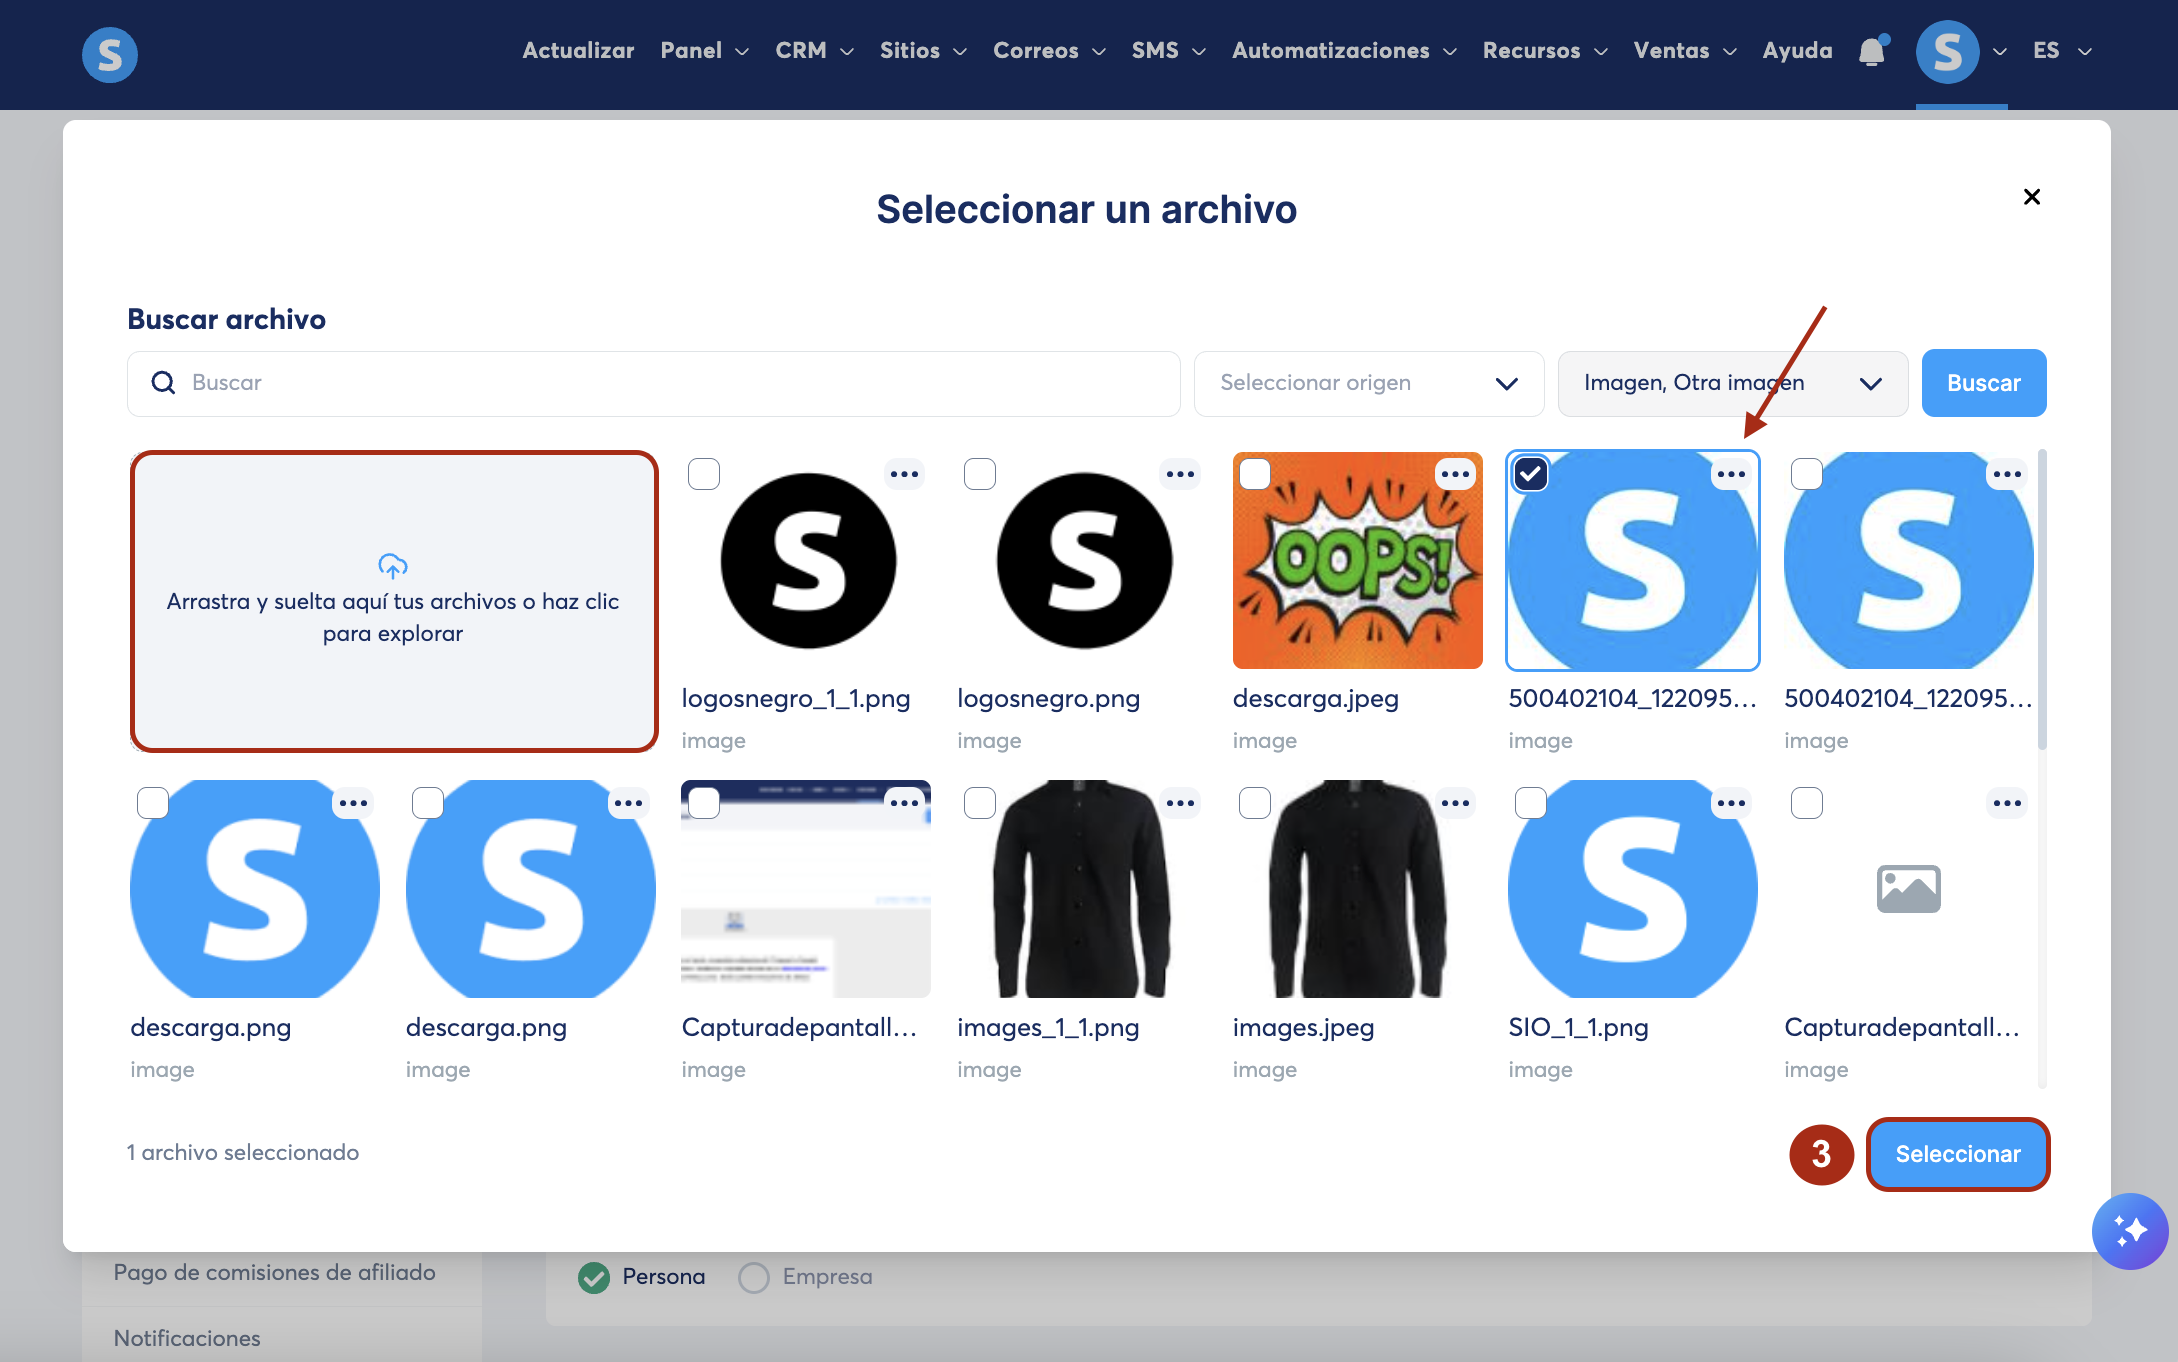Tick the images_1_1.png checkbox
The width and height of the screenshot is (2178, 1362).
point(980,803)
